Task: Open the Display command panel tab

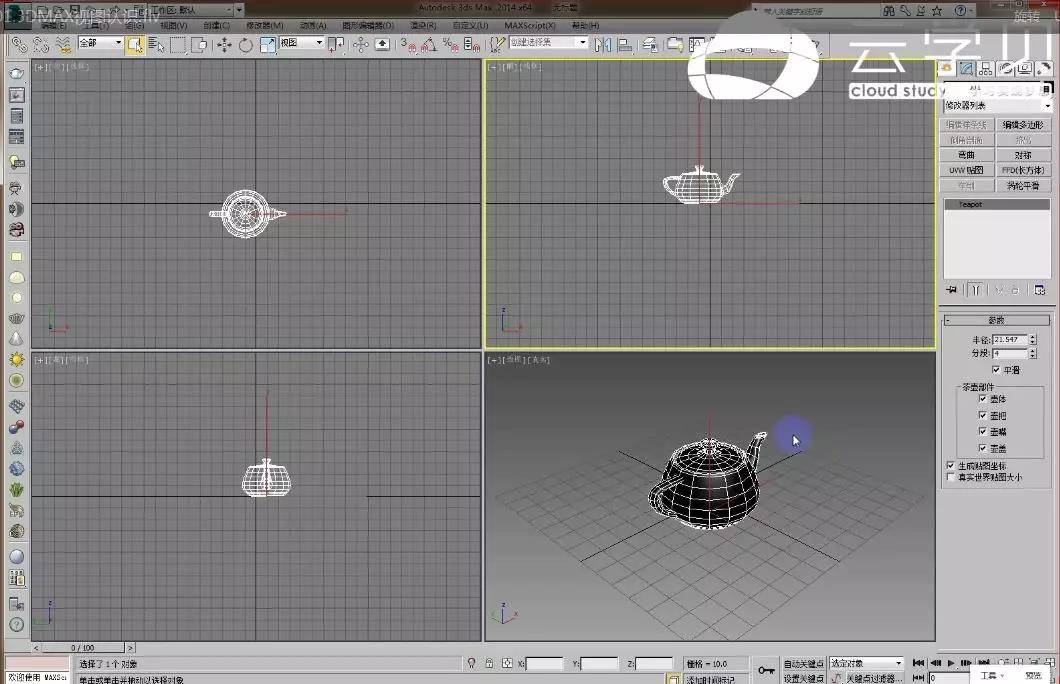Action: pyautogui.click(x=1025, y=68)
